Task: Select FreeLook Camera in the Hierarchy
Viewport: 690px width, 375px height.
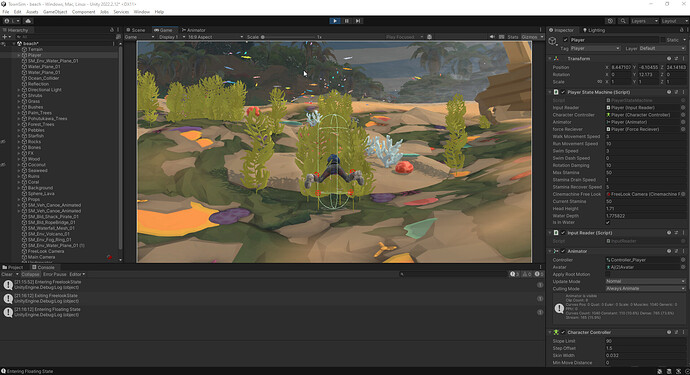Action: tap(46, 251)
